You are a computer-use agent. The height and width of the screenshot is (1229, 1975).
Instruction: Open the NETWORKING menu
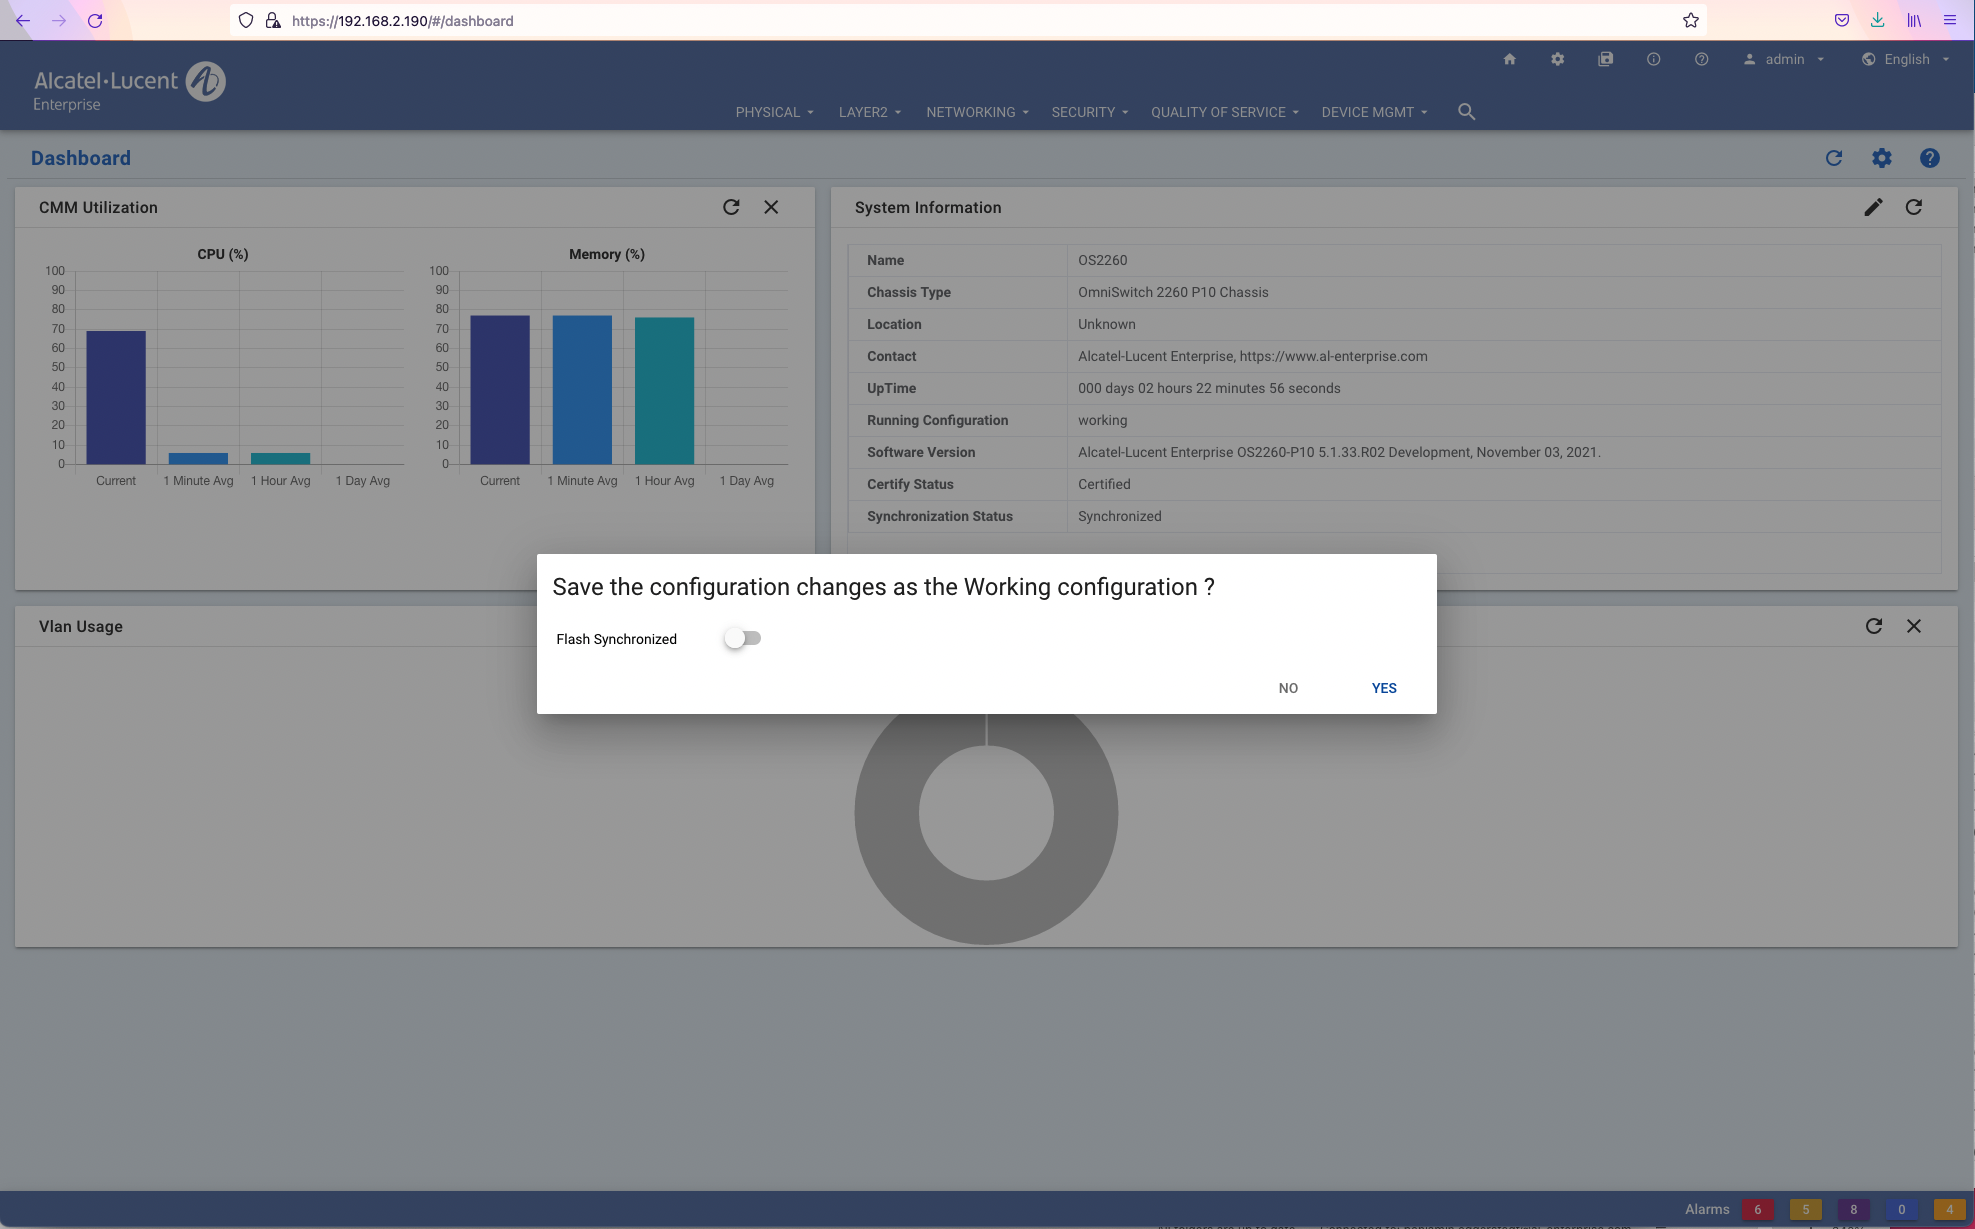click(x=976, y=112)
